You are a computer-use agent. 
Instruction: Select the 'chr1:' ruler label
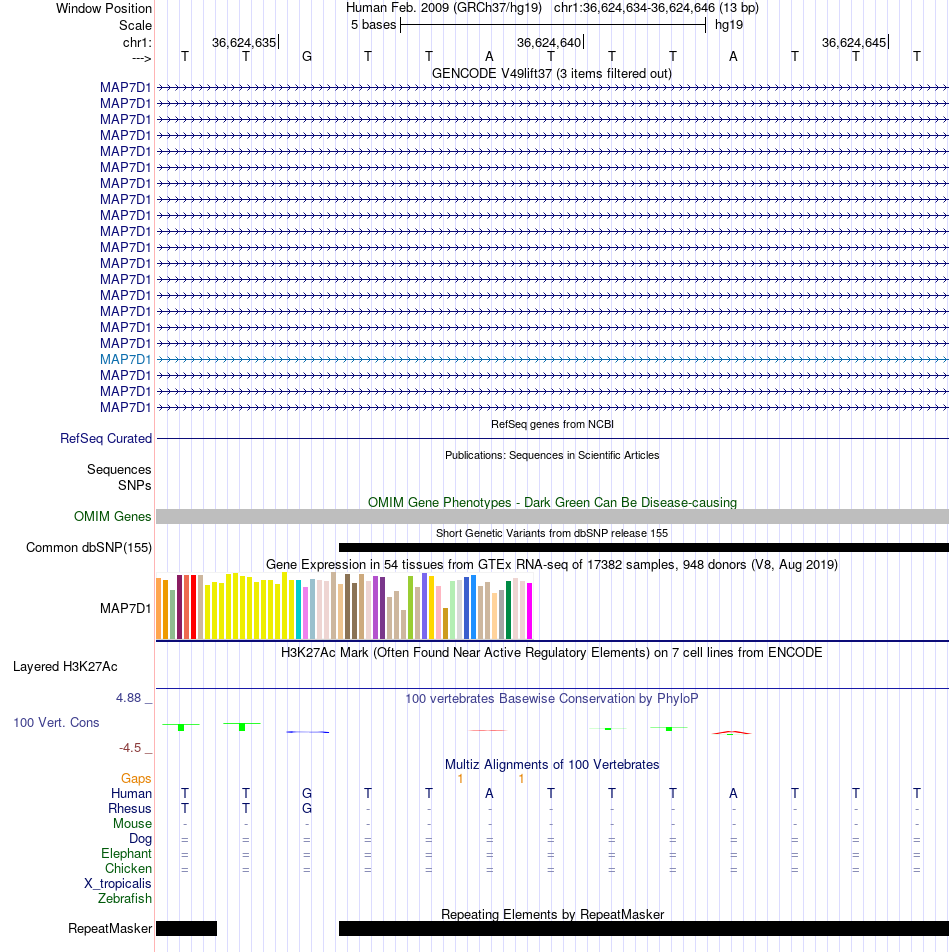(137, 42)
